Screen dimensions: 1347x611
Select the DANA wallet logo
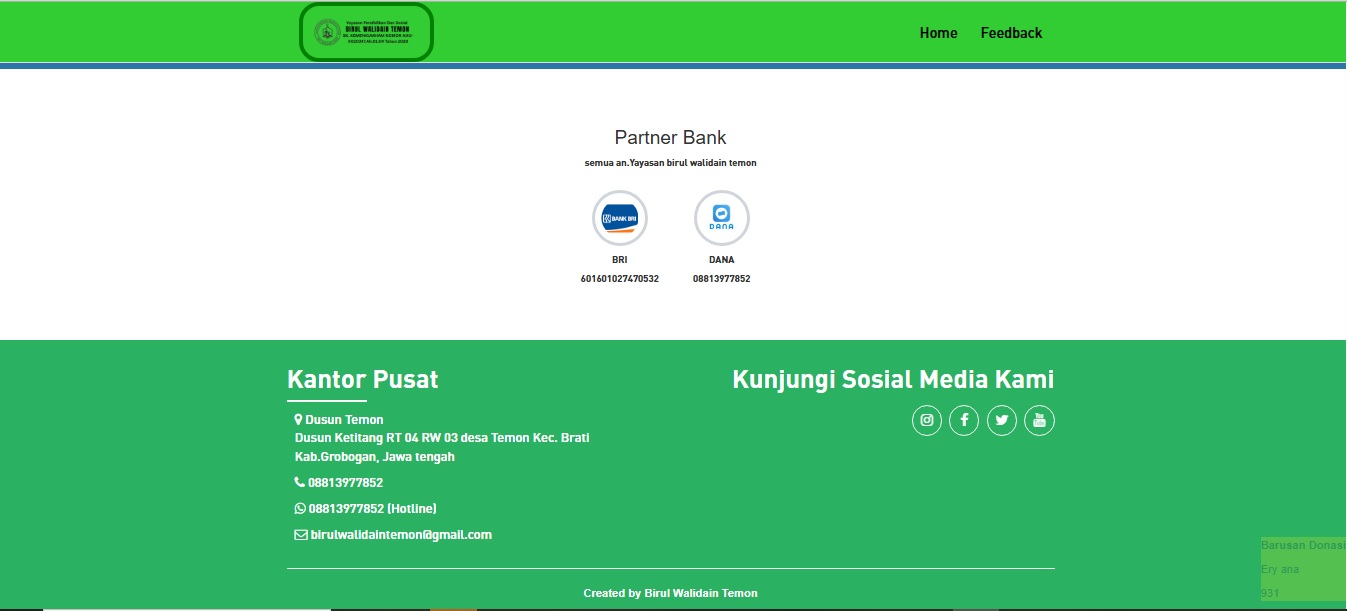pos(721,217)
